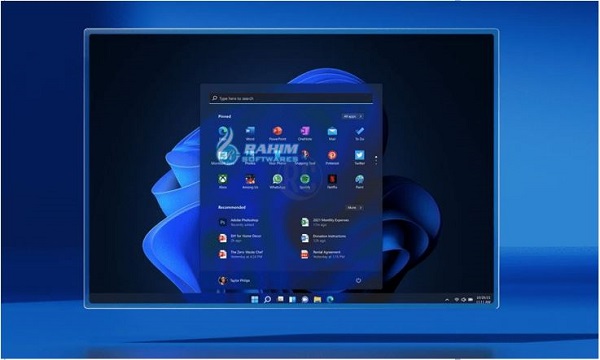Open The Zero Waste Chef presentation

click(x=241, y=254)
